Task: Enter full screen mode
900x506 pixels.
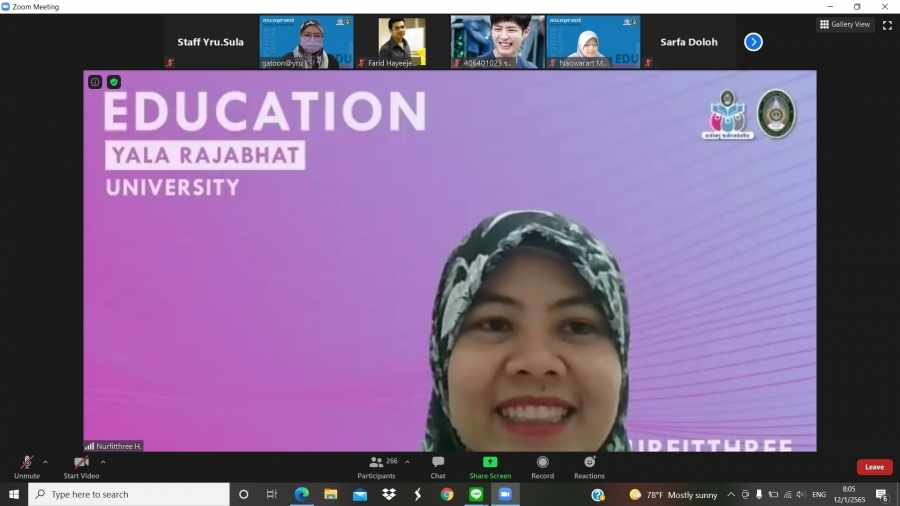Action: pyautogui.click(x=887, y=25)
